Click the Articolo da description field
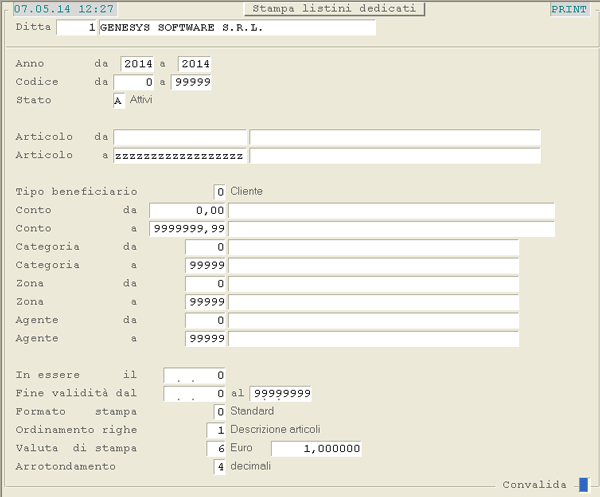The image size is (600, 497). pos(395,137)
